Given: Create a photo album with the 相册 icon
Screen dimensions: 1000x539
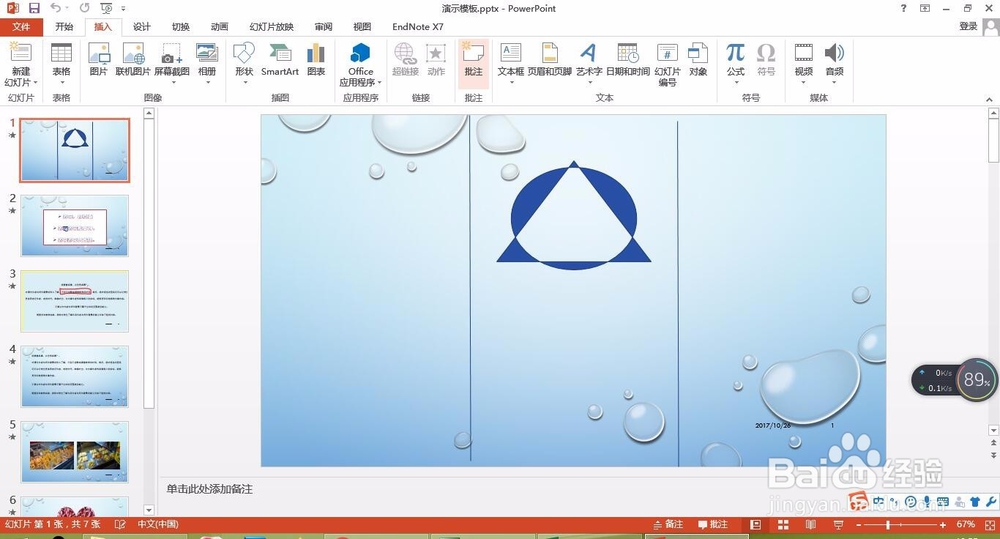Looking at the screenshot, I should (x=207, y=53).
